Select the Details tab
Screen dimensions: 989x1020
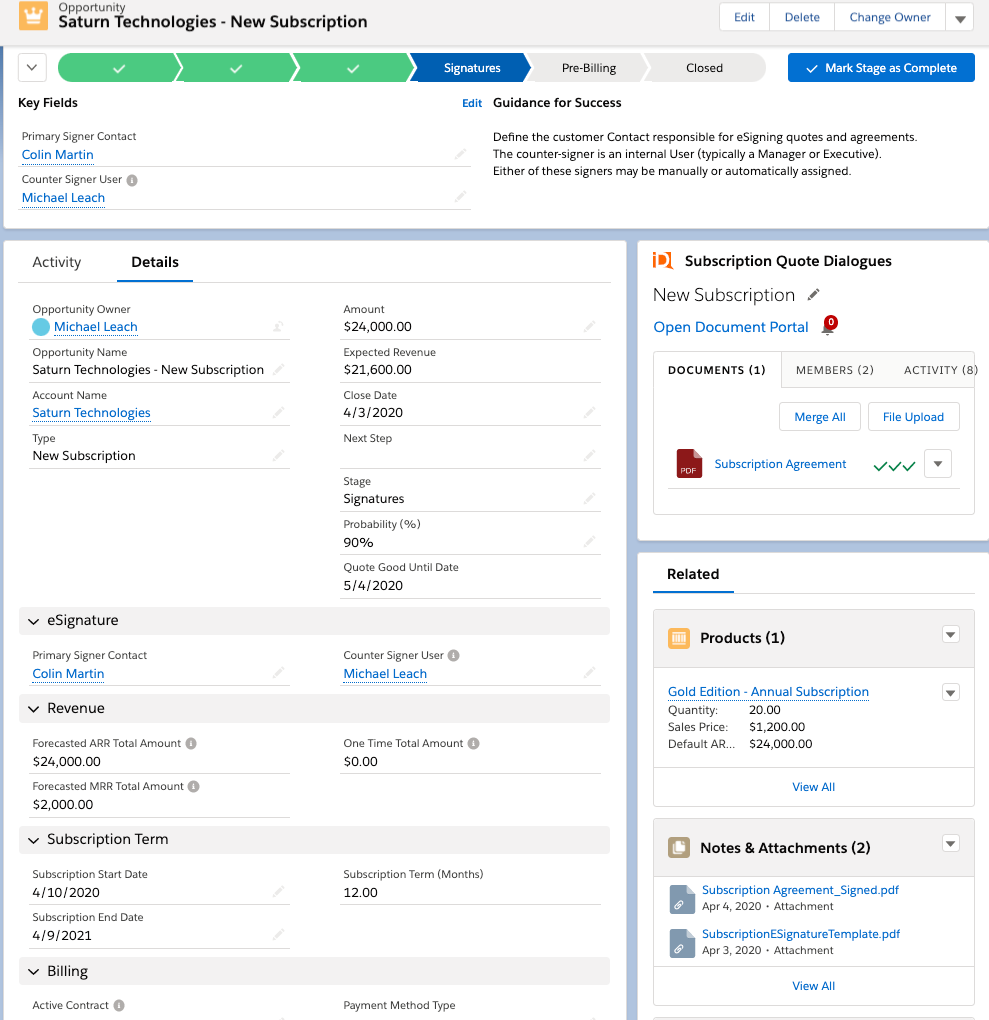[x=155, y=262]
